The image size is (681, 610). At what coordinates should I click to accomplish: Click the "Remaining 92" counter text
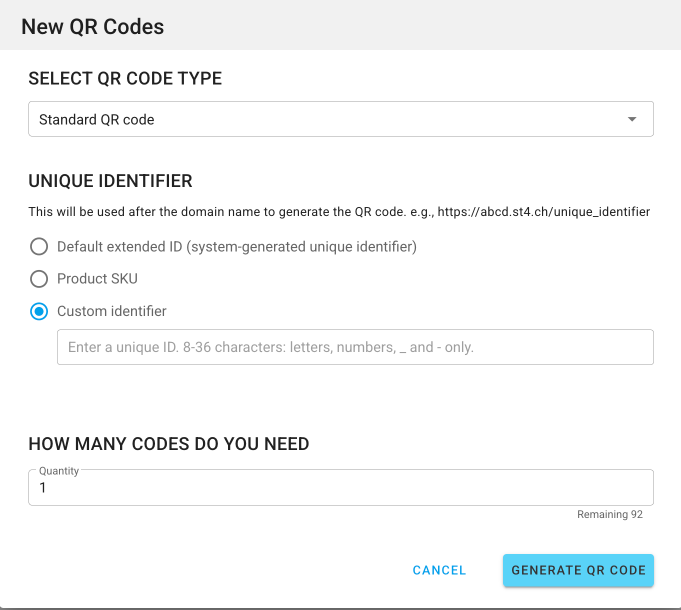coord(609,515)
